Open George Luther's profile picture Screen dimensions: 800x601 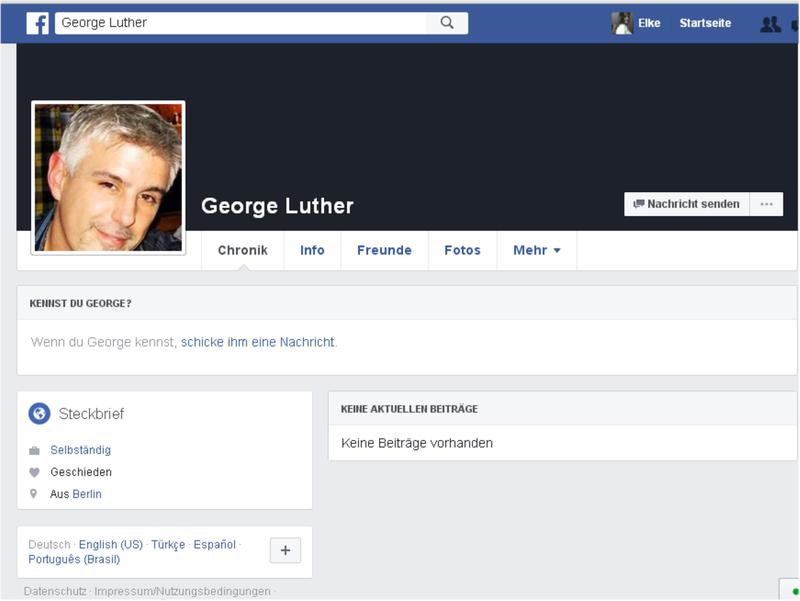click(108, 177)
